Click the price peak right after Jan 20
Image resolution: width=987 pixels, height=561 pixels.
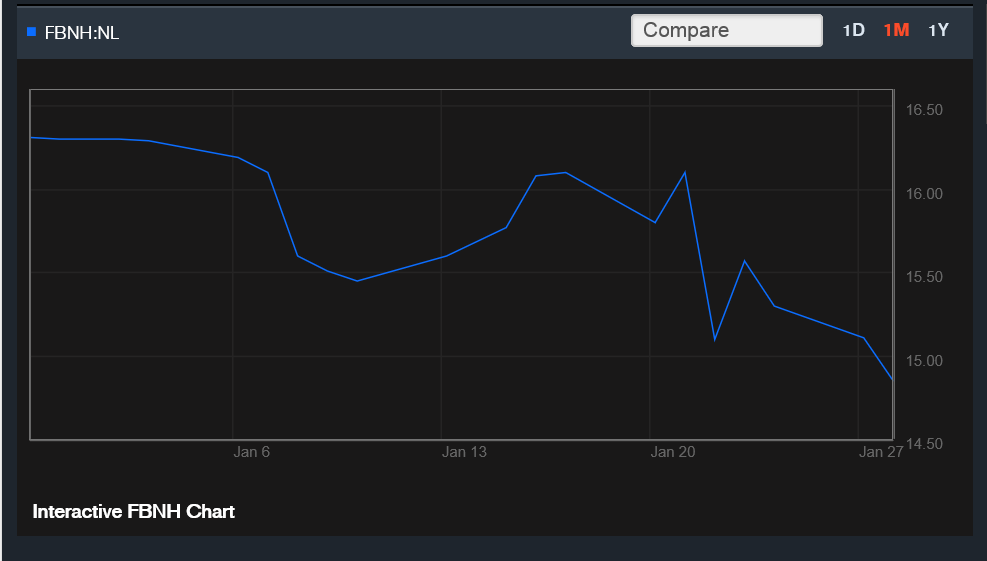pyautogui.click(x=684, y=172)
